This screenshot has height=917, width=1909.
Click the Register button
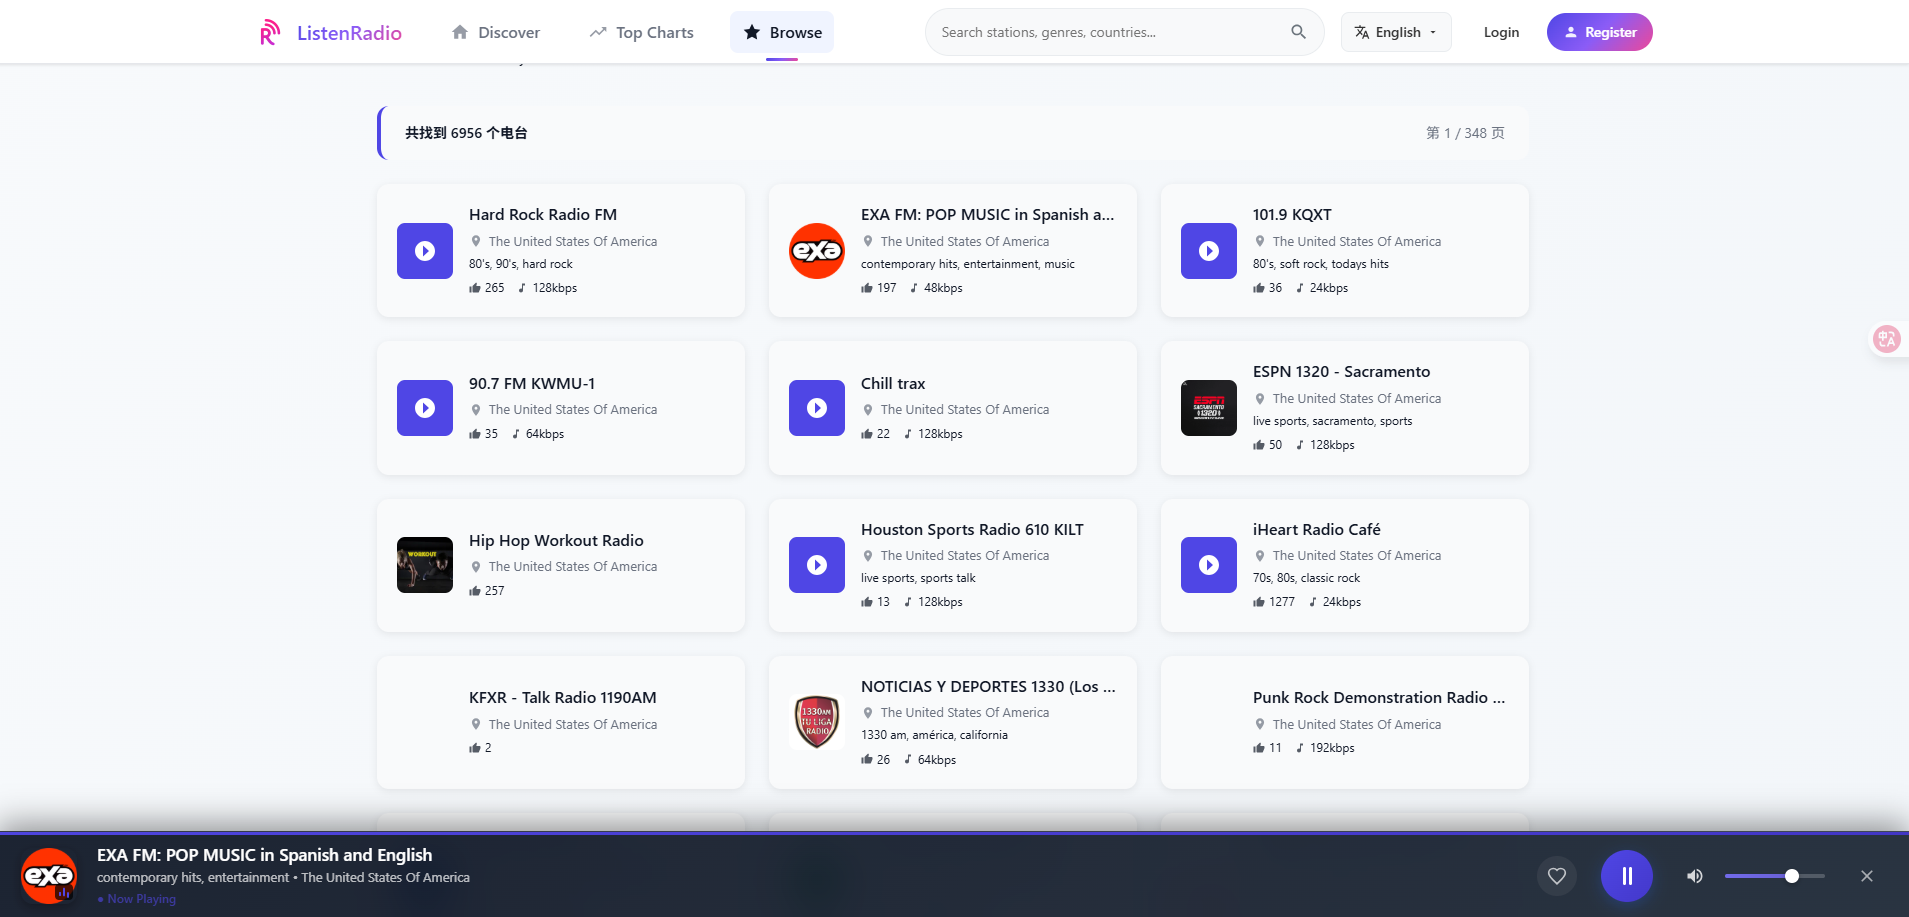1600,32
